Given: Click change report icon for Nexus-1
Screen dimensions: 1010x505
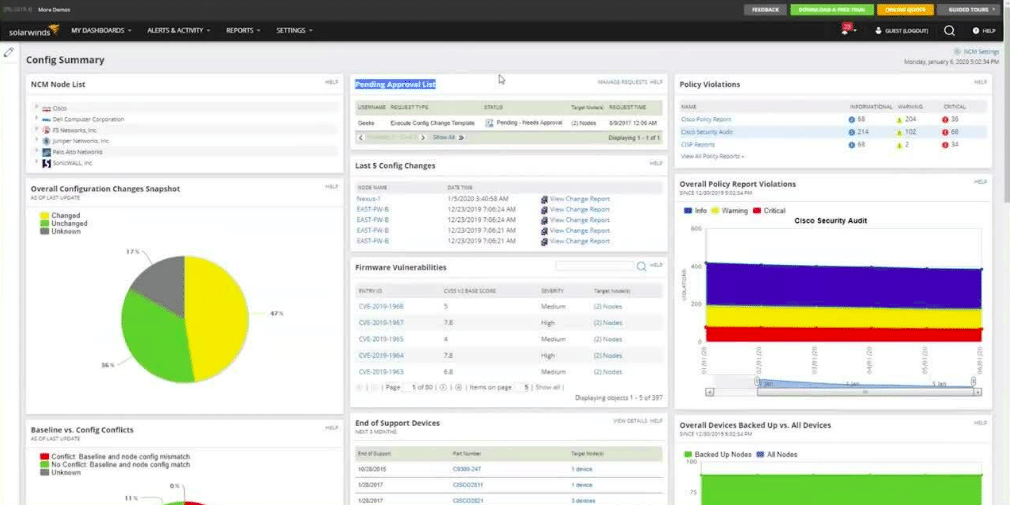Looking at the screenshot, I should pyautogui.click(x=544, y=199).
